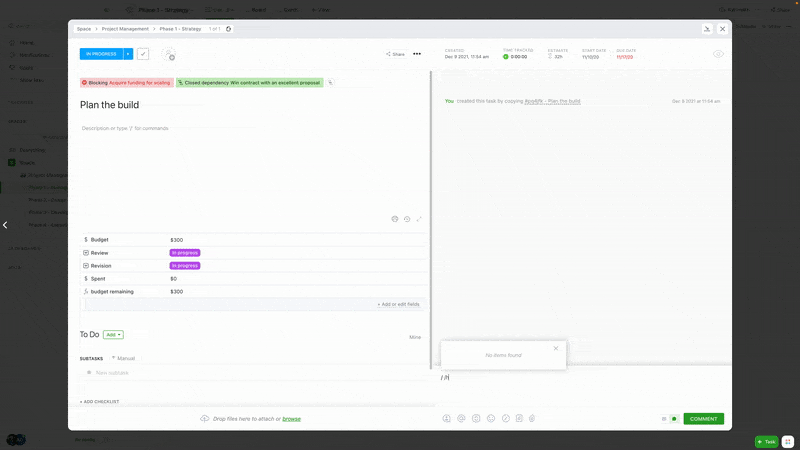This screenshot has height=450, width=800.
Task: Switch to Board view tab behind modal
Action: [x=257, y=10]
